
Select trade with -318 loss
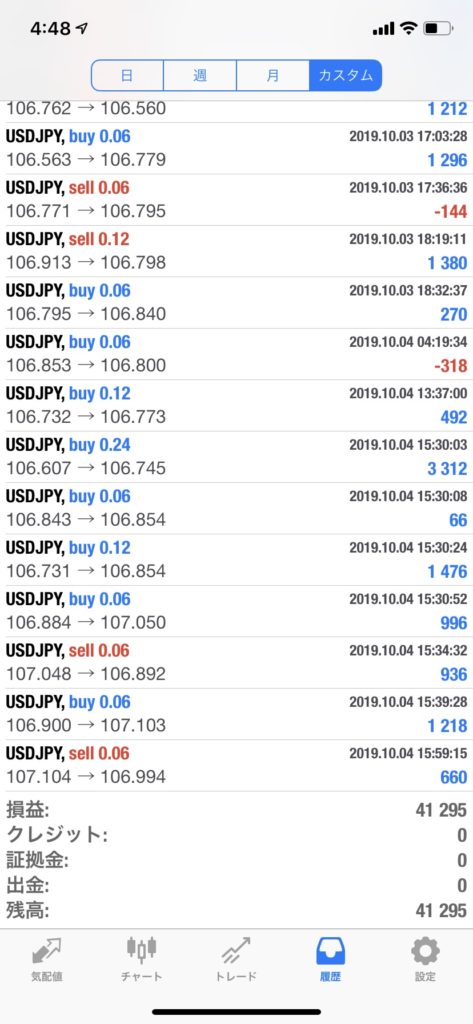pos(236,354)
